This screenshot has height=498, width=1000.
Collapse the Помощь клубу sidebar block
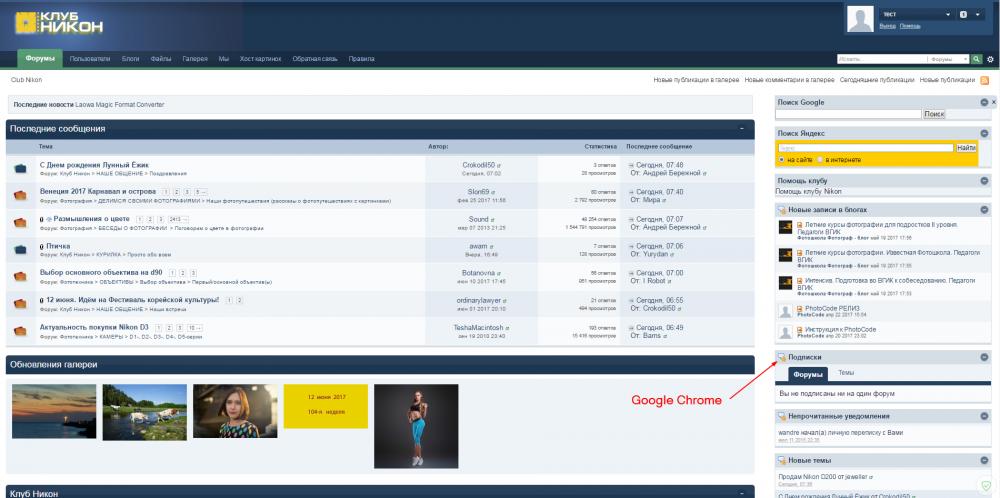pos(984,181)
